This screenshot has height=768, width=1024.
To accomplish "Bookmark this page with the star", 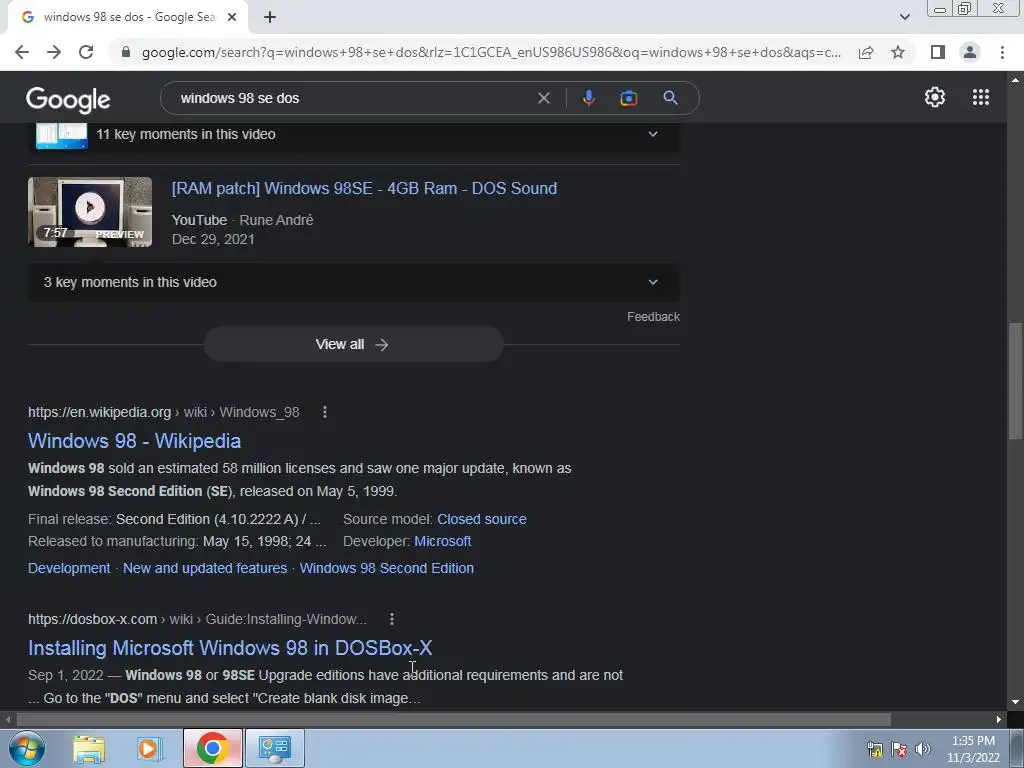I will coord(898,52).
